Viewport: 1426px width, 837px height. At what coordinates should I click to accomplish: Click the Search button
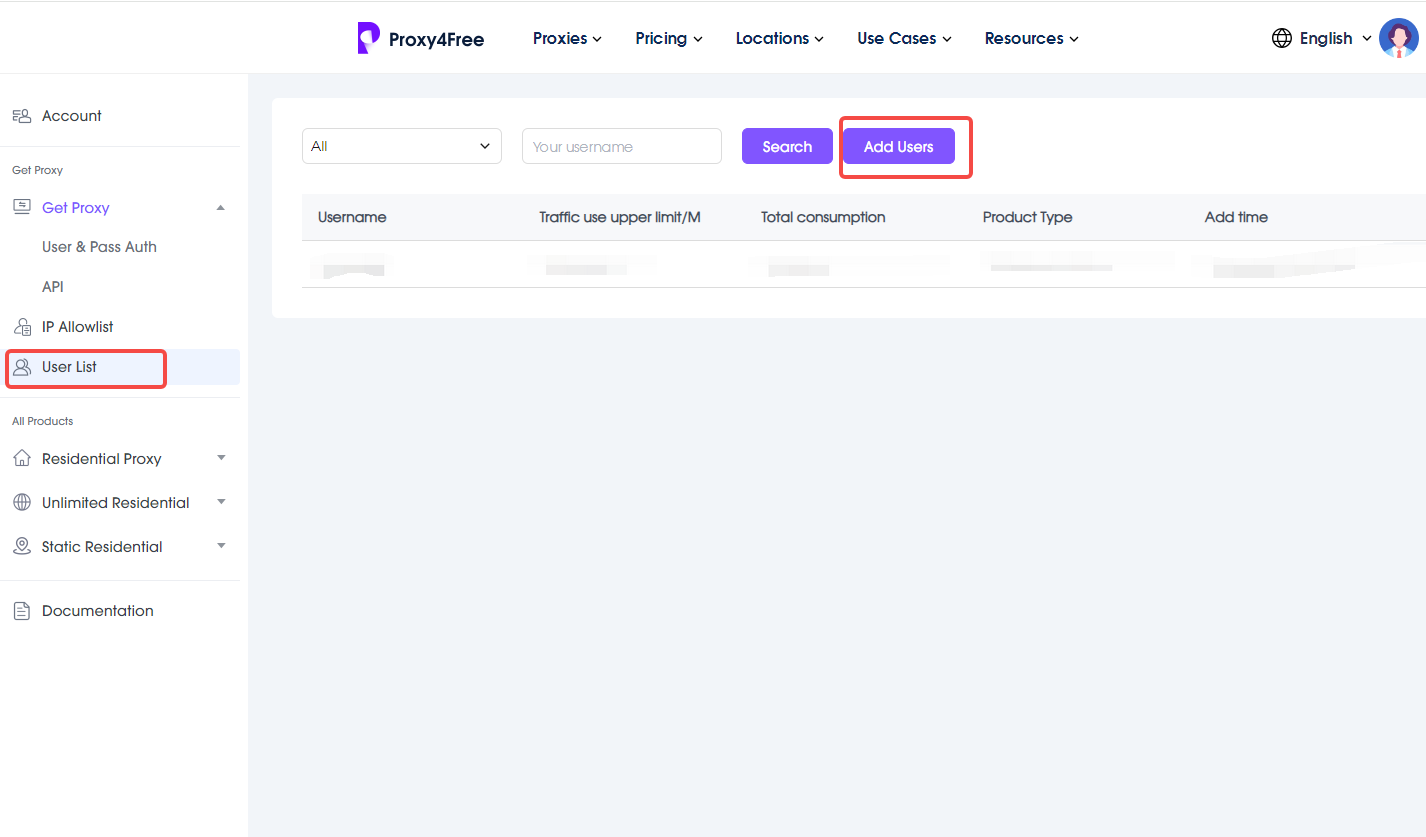(x=787, y=146)
